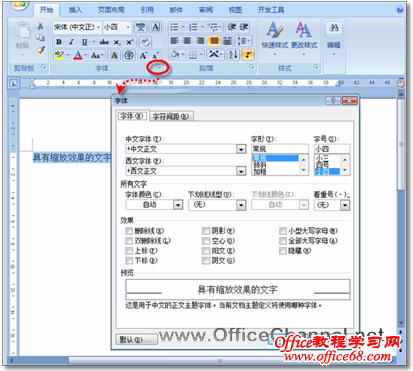Enable the 删除线 strikethrough checkbox

coord(129,231)
